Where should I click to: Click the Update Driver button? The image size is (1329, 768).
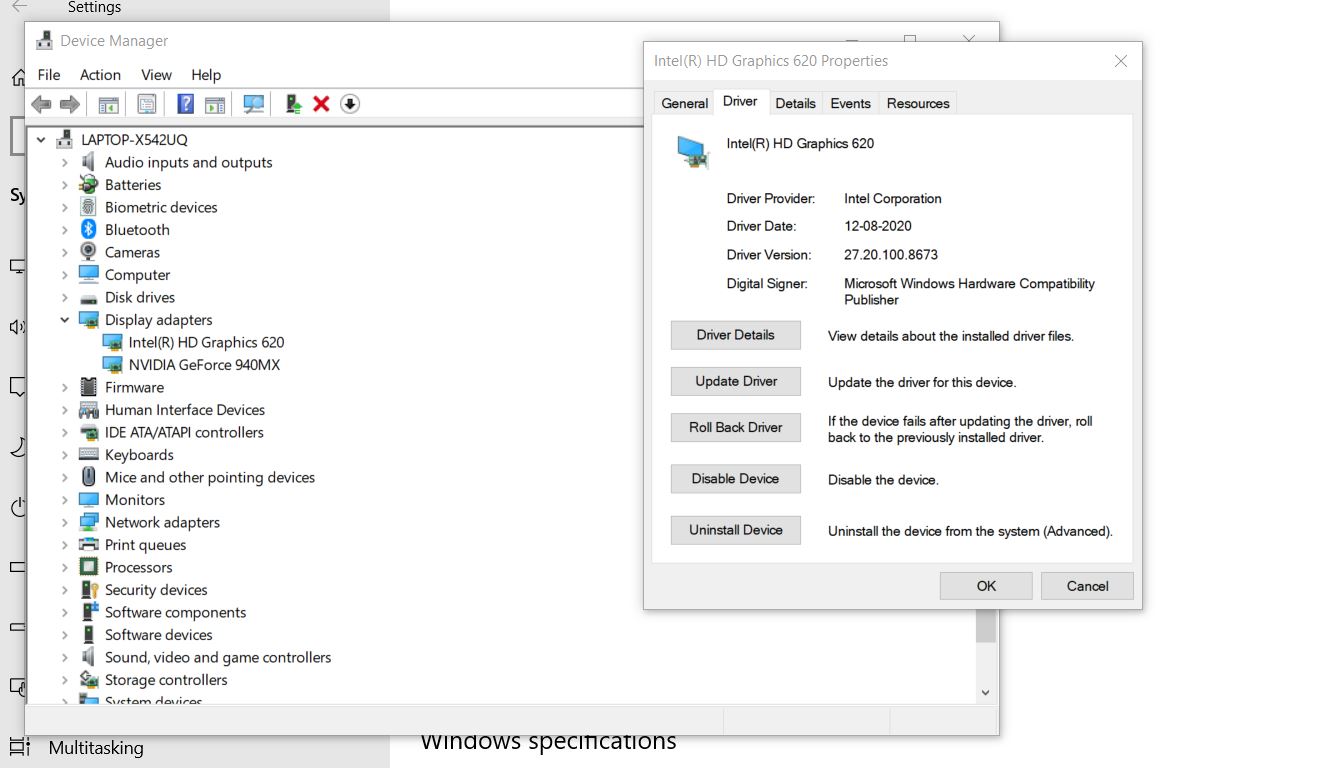pyautogui.click(x=736, y=381)
